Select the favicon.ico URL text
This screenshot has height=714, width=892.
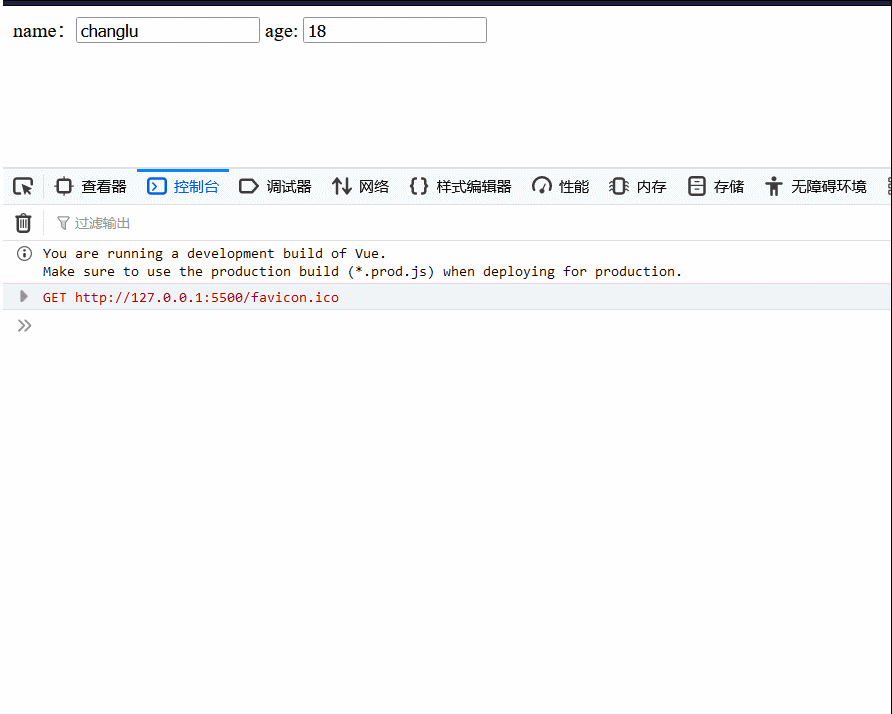[207, 298]
